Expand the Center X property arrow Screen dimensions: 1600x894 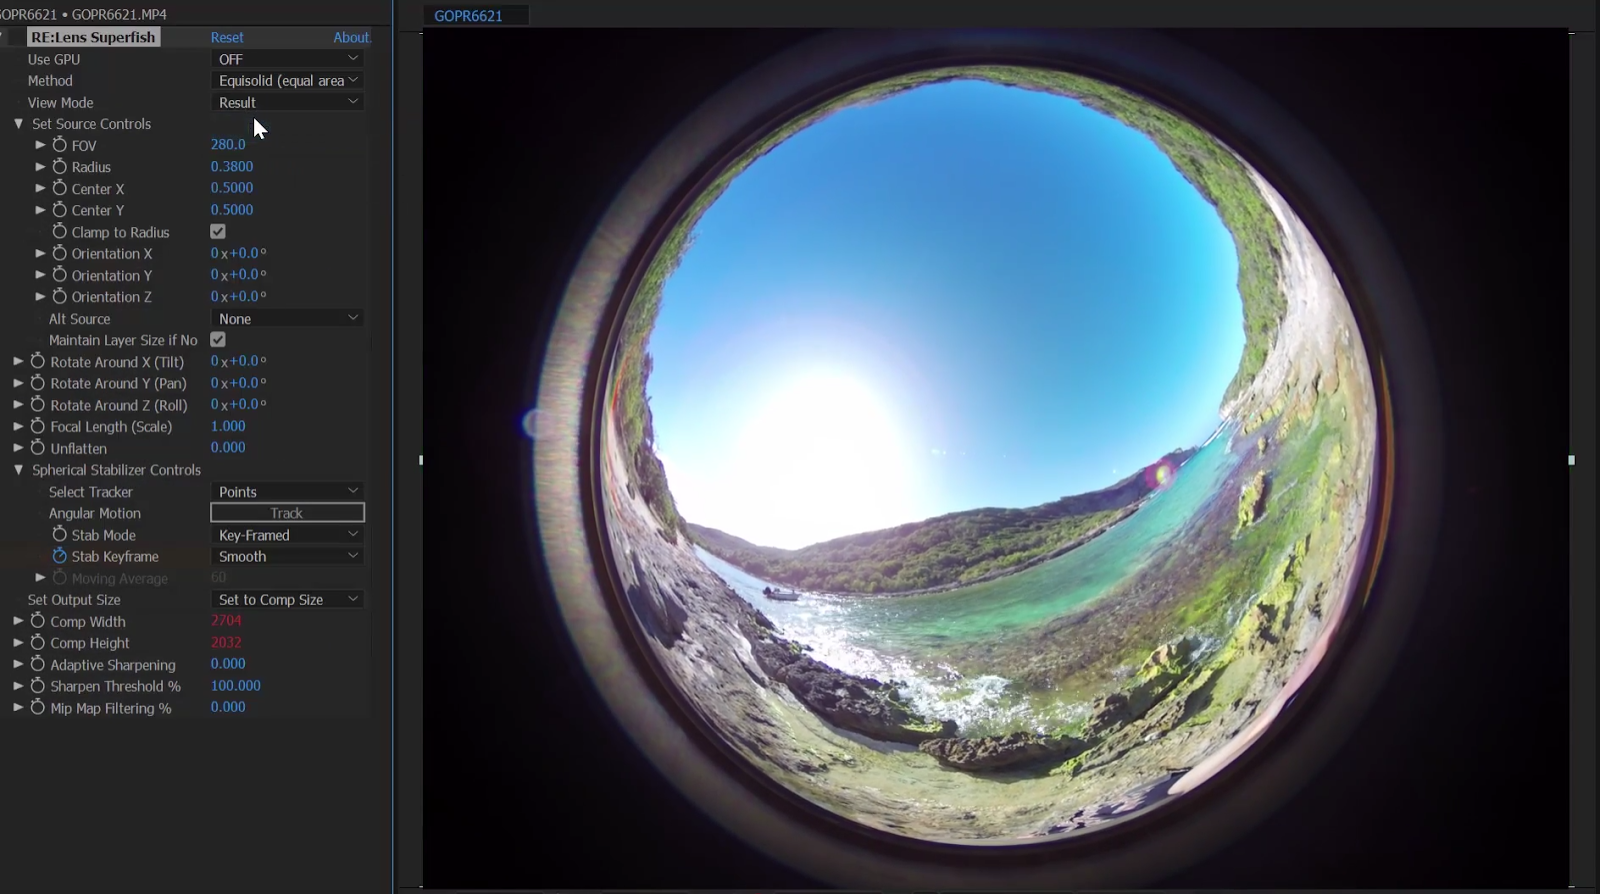[40, 188]
